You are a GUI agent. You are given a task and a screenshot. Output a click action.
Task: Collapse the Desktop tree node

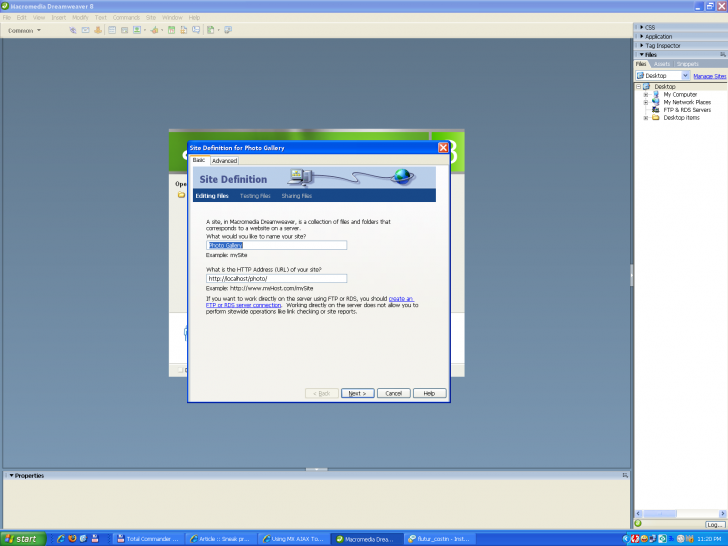(x=638, y=87)
